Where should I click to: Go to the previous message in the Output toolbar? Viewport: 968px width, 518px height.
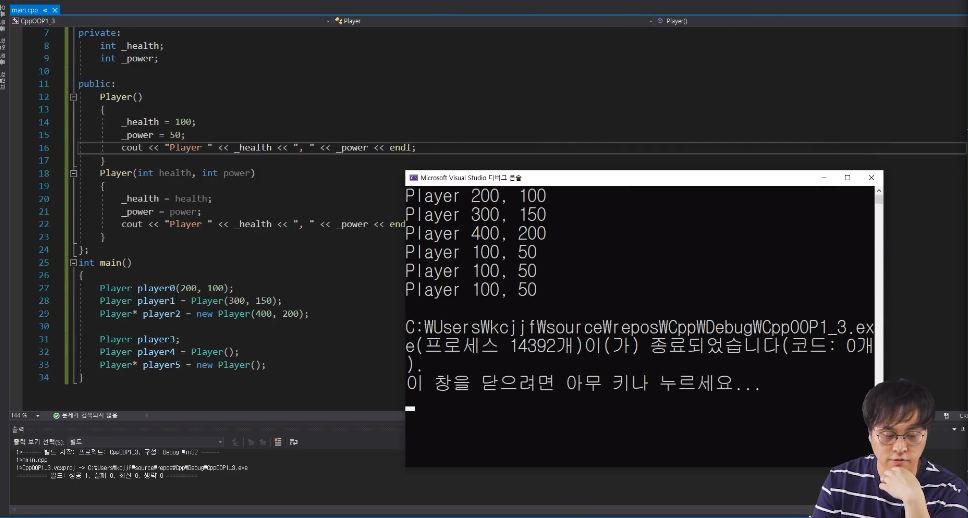pyautogui.click(x=251, y=442)
